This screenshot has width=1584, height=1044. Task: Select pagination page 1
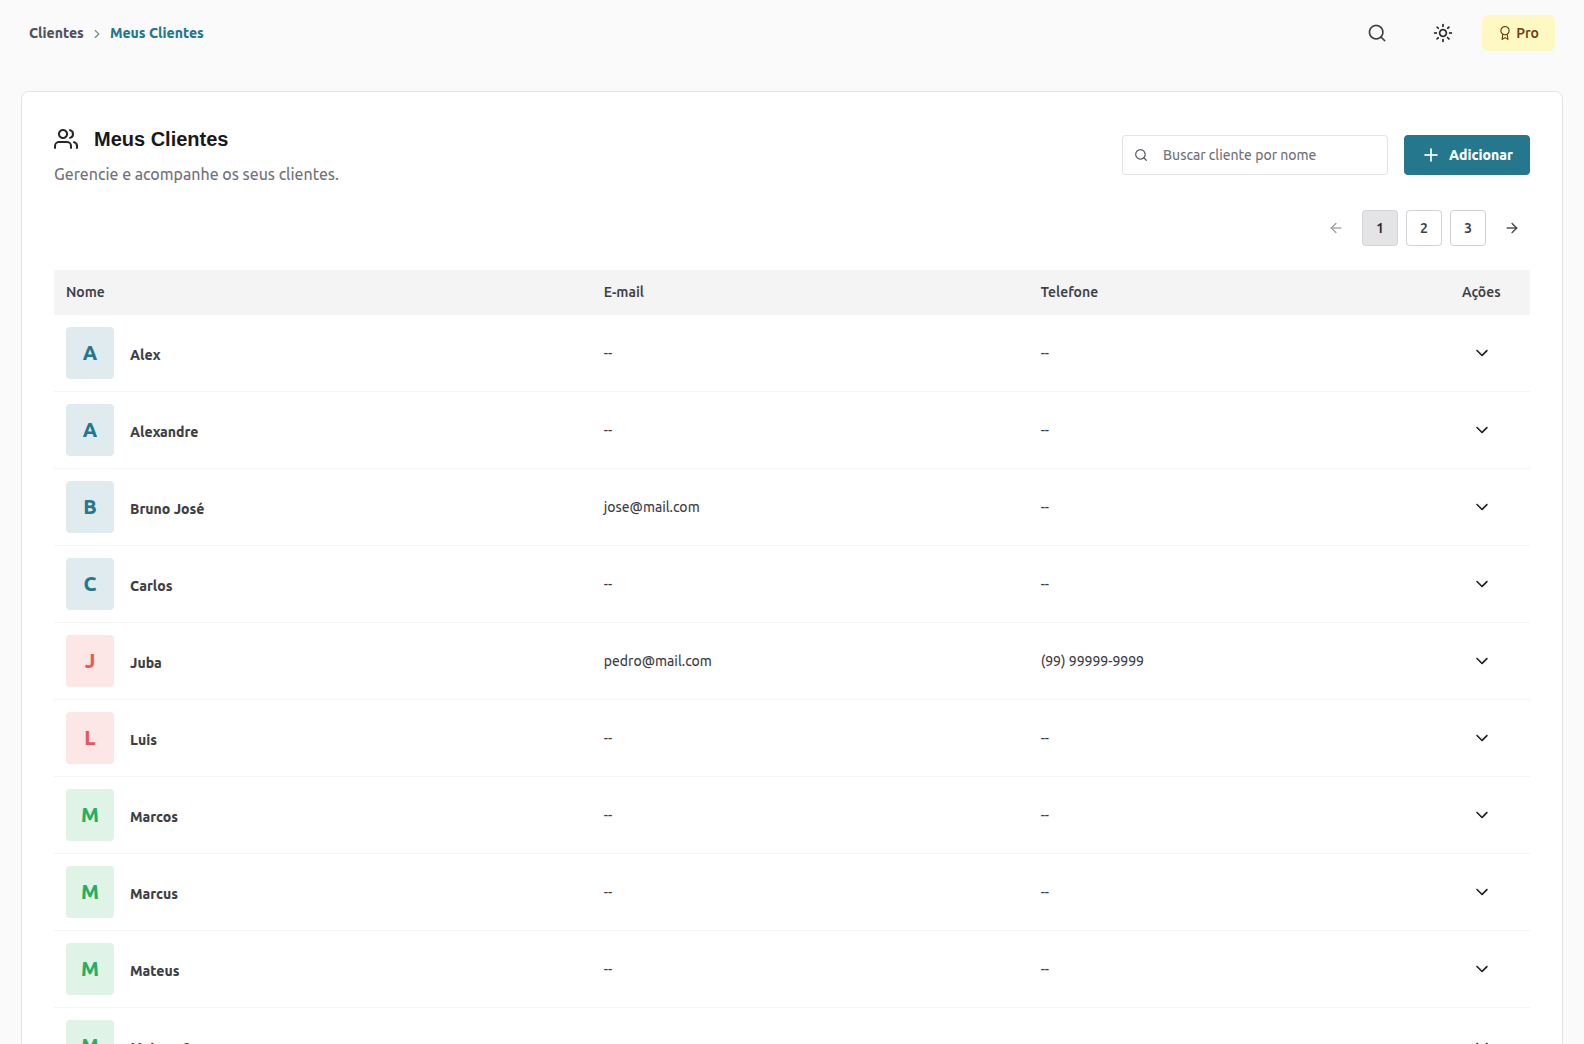point(1380,228)
